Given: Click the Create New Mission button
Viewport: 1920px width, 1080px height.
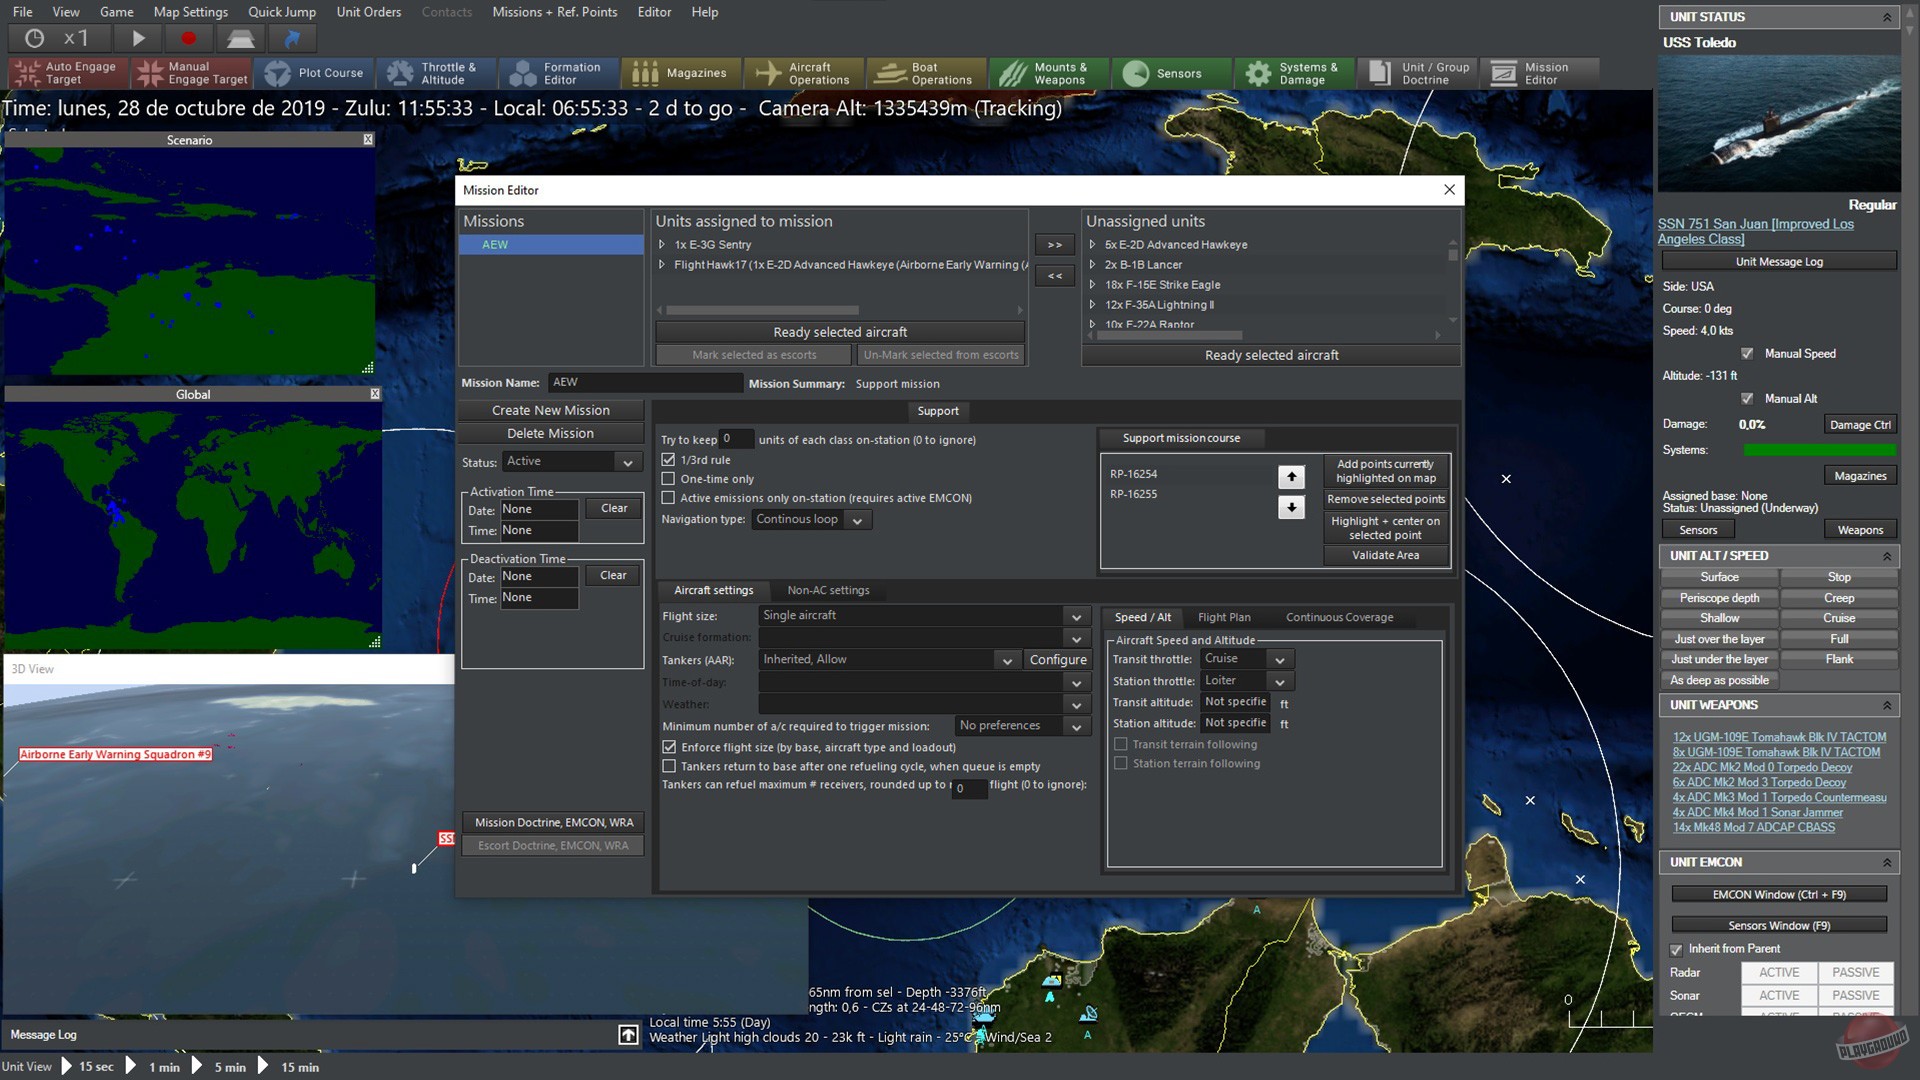Looking at the screenshot, I should pyautogui.click(x=550, y=410).
